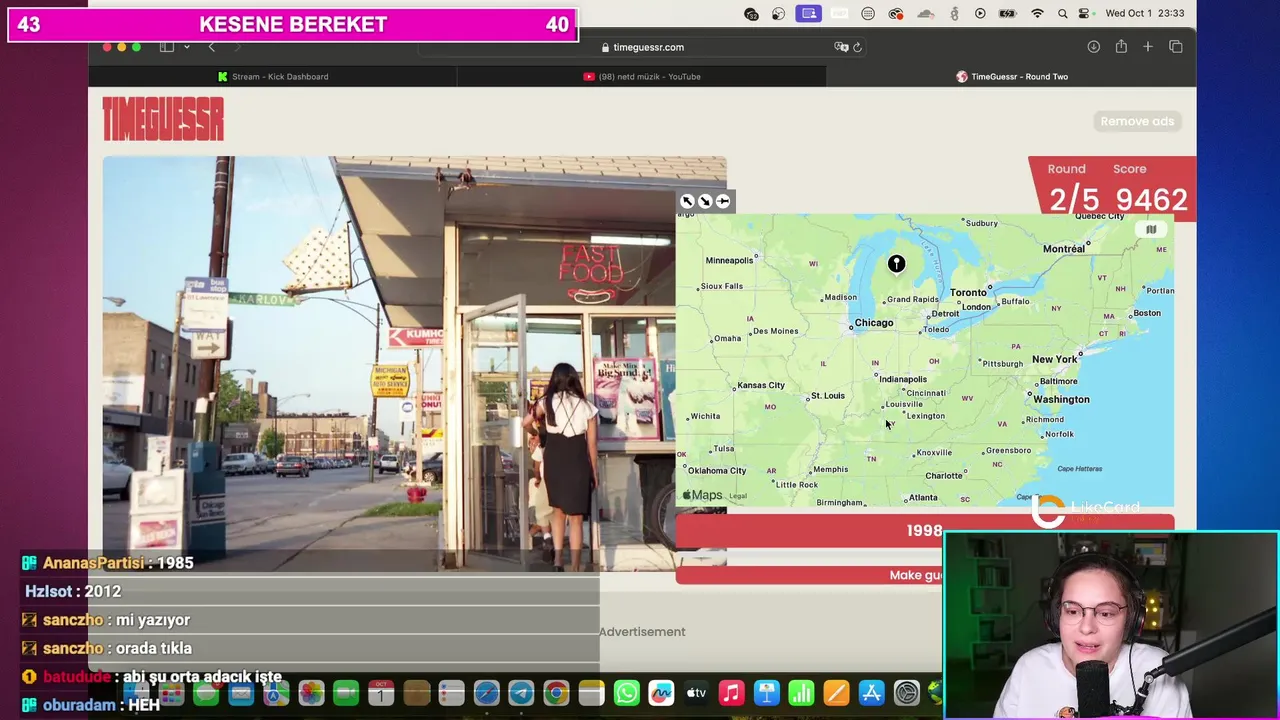This screenshot has height=720, width=1280.
Task: Open Notes from the Dock
Action: [591, 693]
